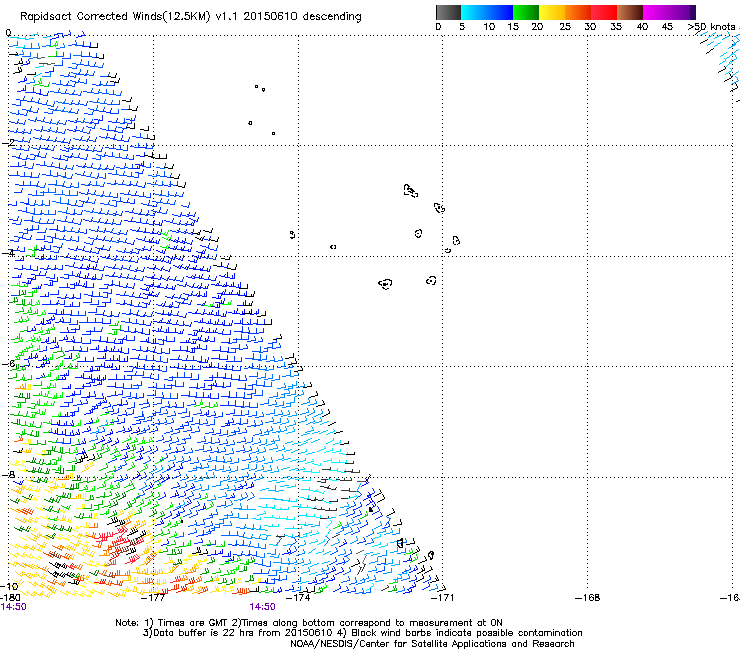Select the '-171' longitude axis label
Viewport: 740px width, 650px height.
pyautogui.click(x=442, y=598)
